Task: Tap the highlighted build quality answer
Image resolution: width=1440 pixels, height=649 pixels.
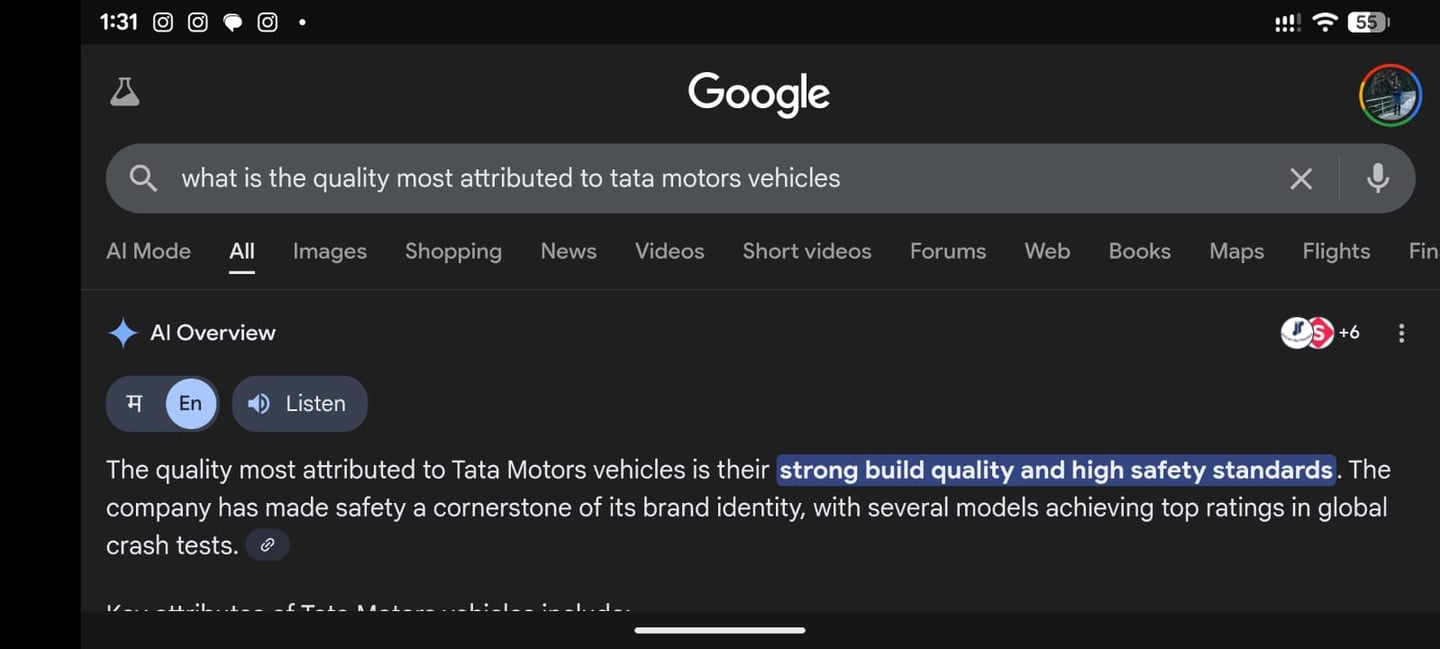Action: (1055, 470)
